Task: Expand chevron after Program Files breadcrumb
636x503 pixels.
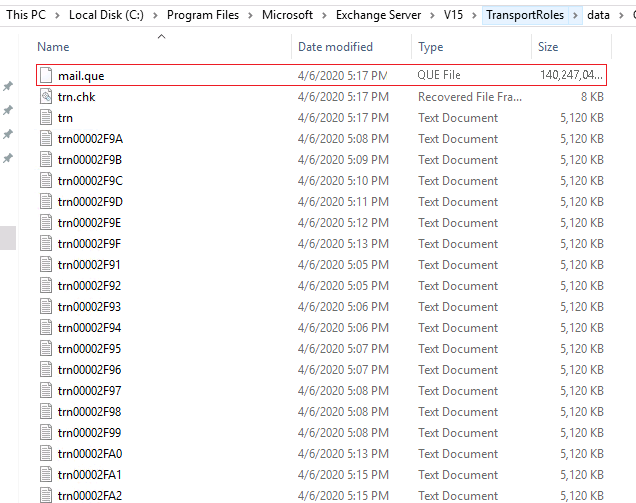Action: point(250,15)
